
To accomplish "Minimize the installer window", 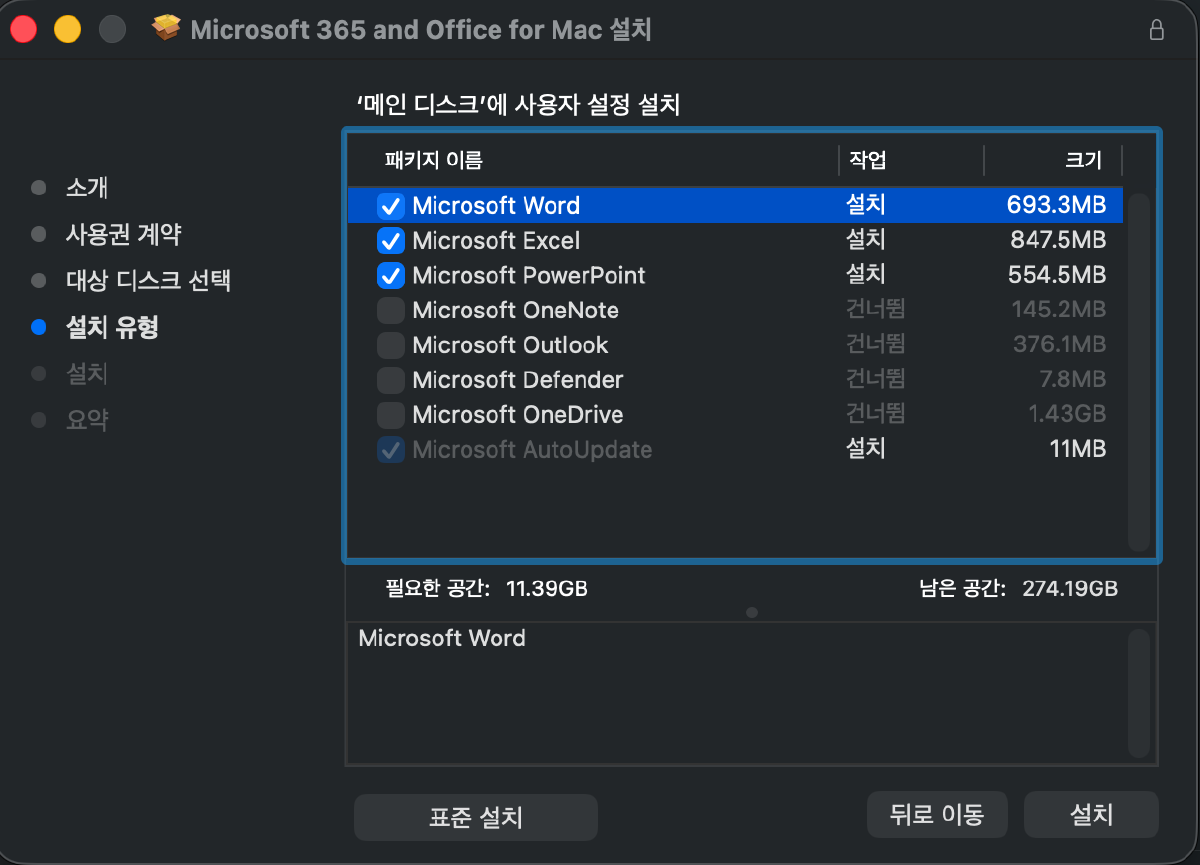I will click(x=67, y=30).
